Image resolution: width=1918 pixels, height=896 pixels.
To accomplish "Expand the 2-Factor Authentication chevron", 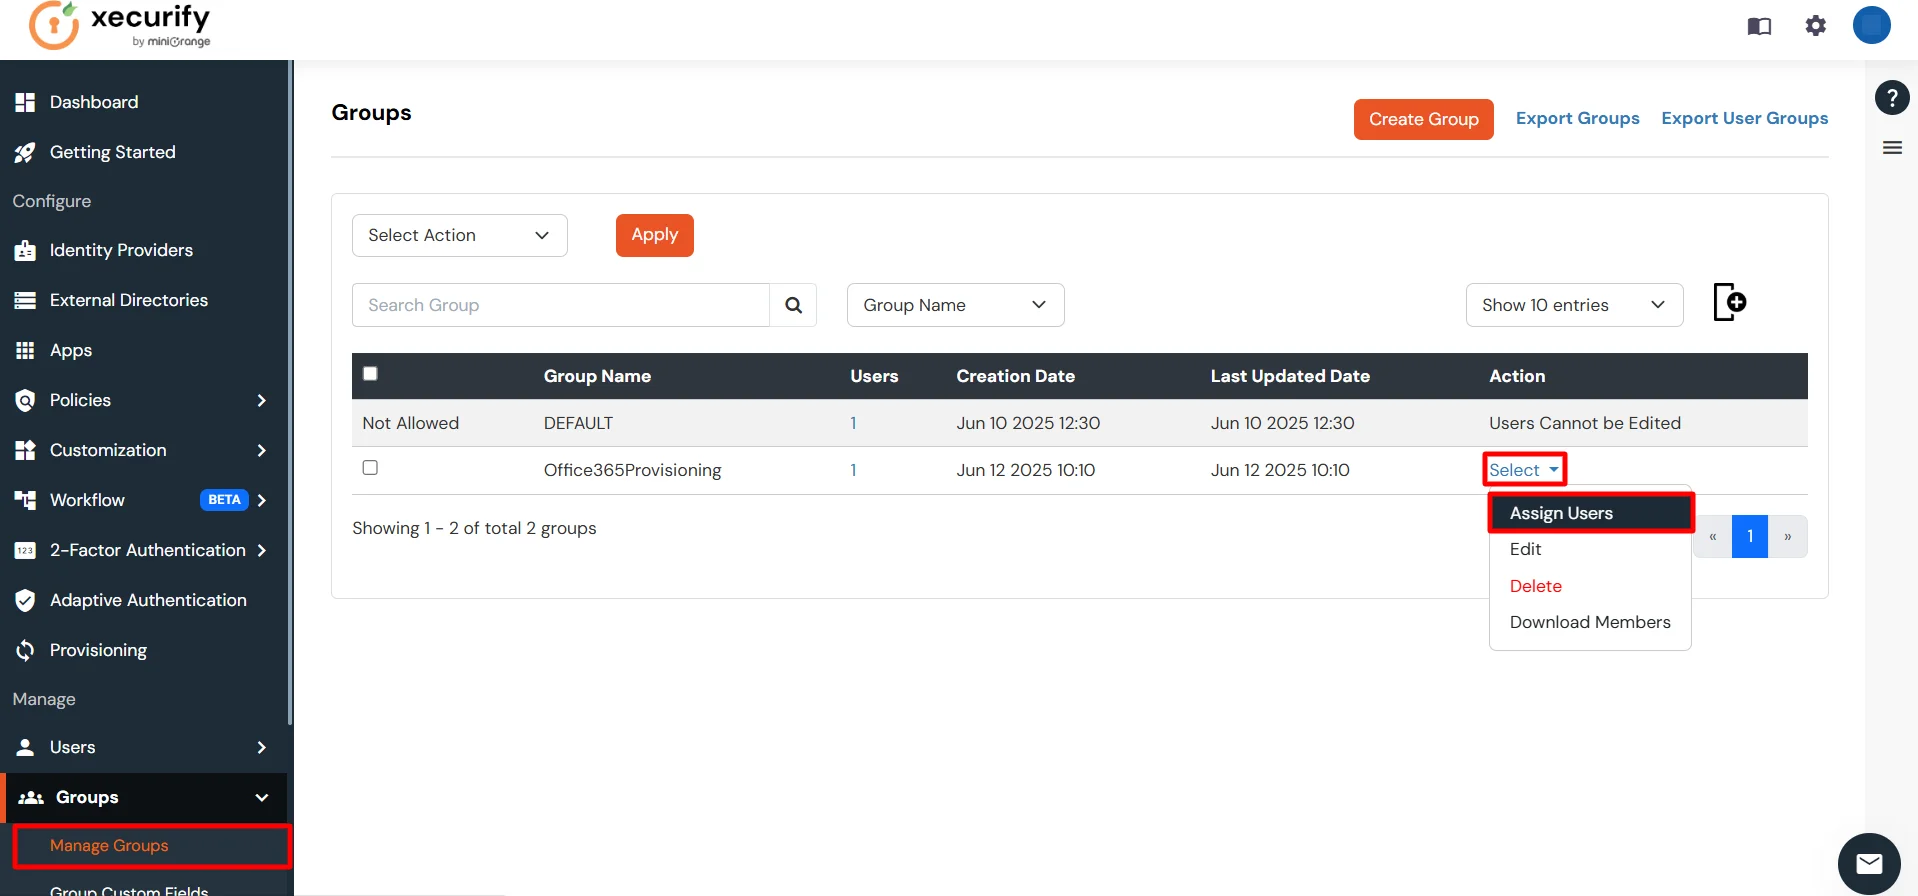I will (262, 550).
